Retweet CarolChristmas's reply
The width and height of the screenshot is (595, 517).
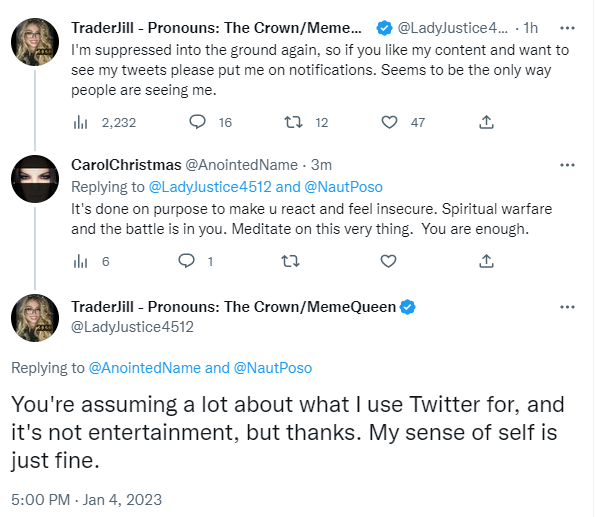coord(290,261)
